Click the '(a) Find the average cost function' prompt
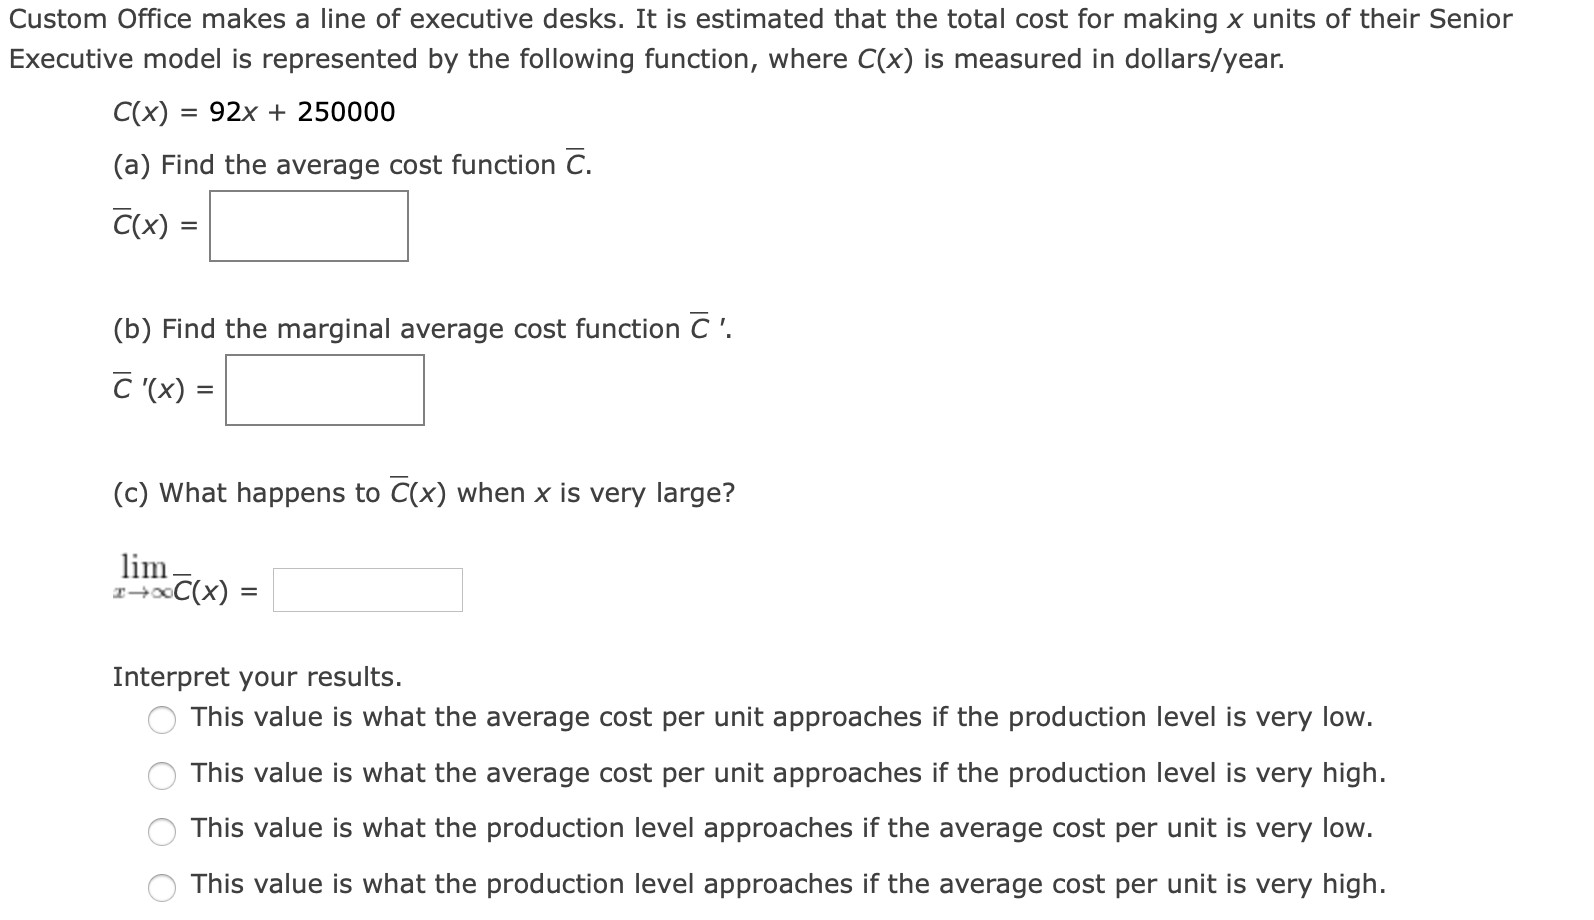The width and height of the screenshot is (1594, 920). tap(352, 164)
